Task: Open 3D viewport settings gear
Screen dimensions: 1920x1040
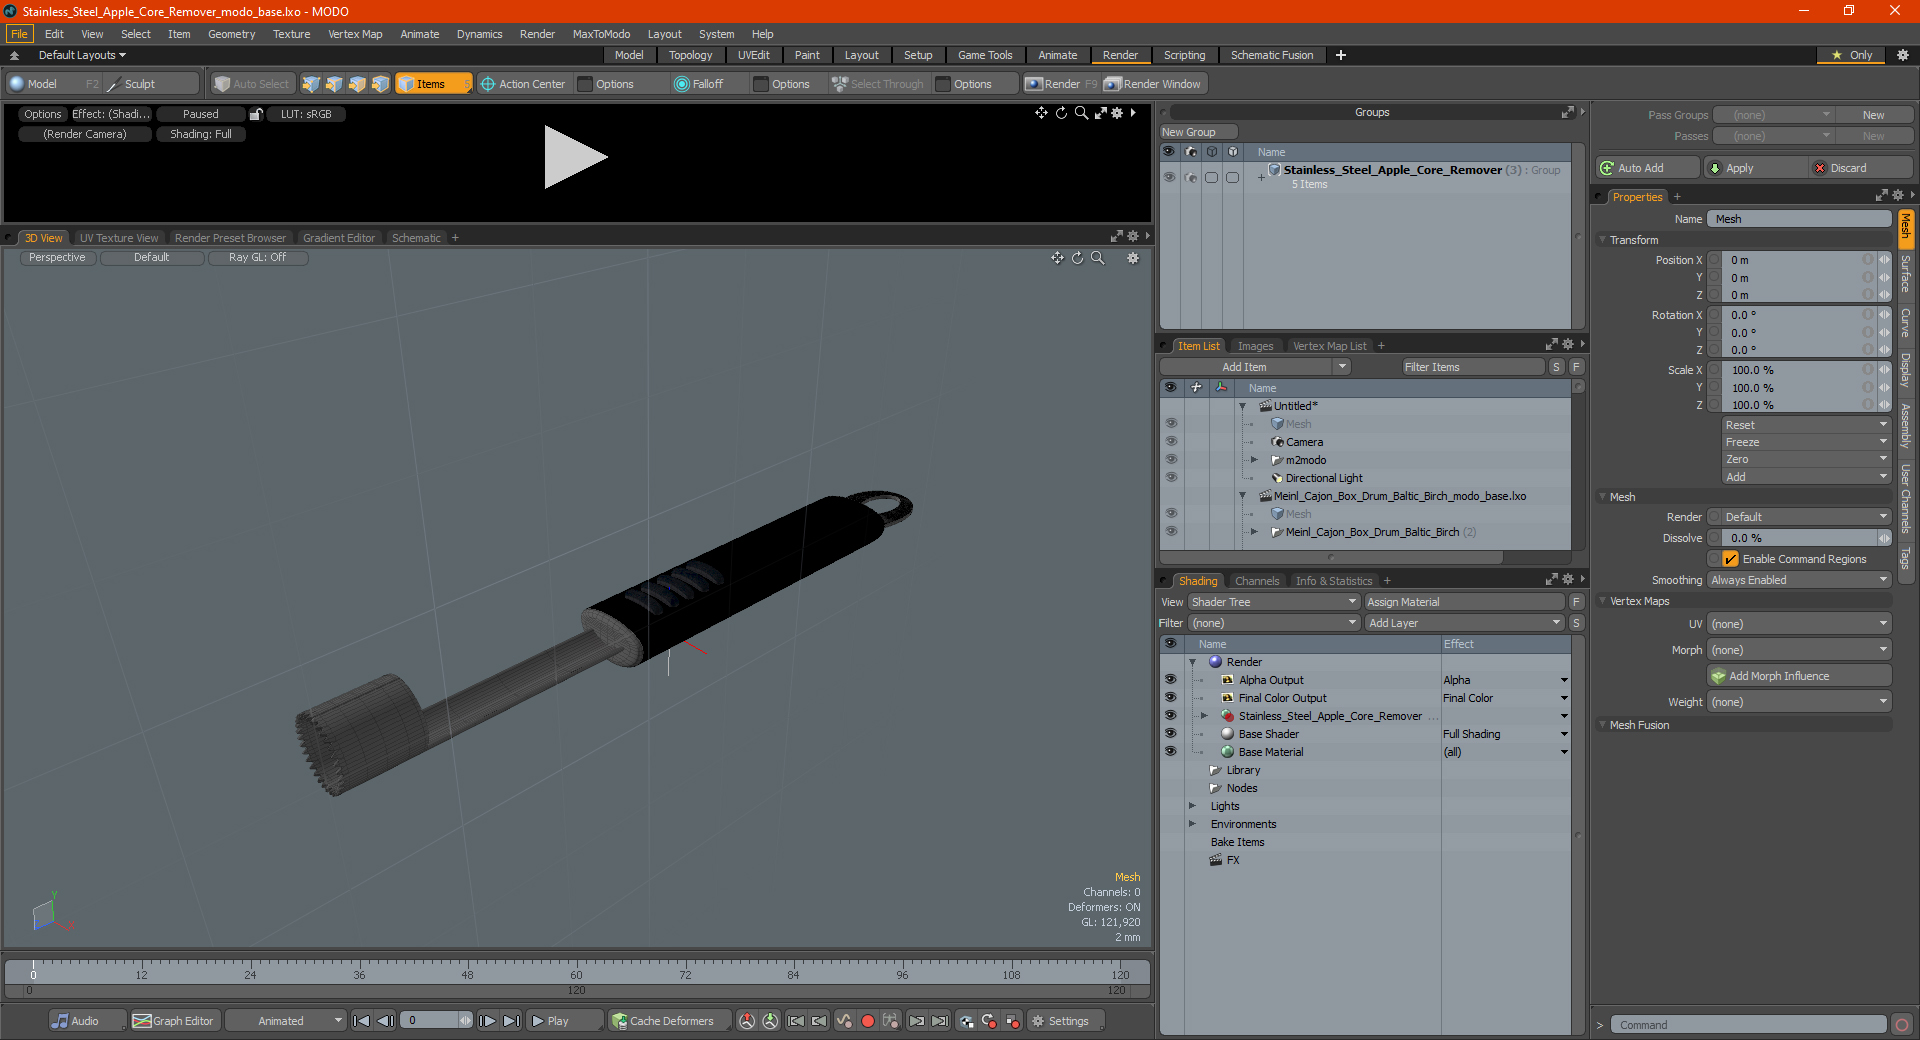Action: click(1133, 258)
